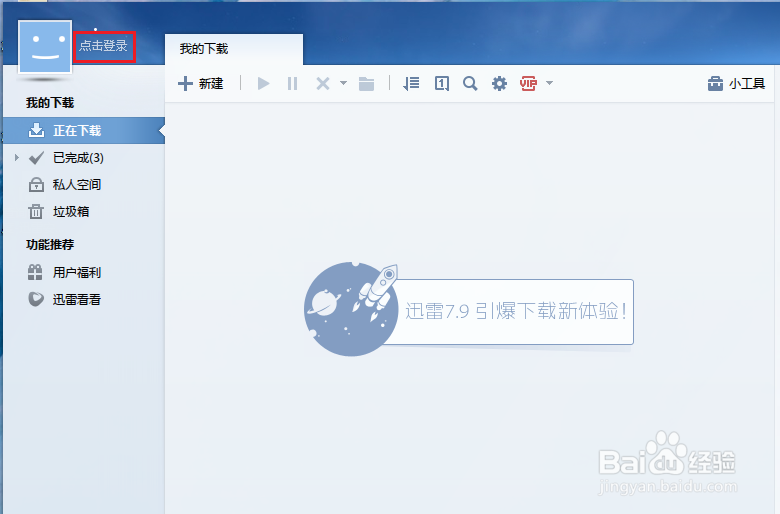Screen dimensions: 780x514
Task: Click the 新建 new task button
Action: click(200, 84)
